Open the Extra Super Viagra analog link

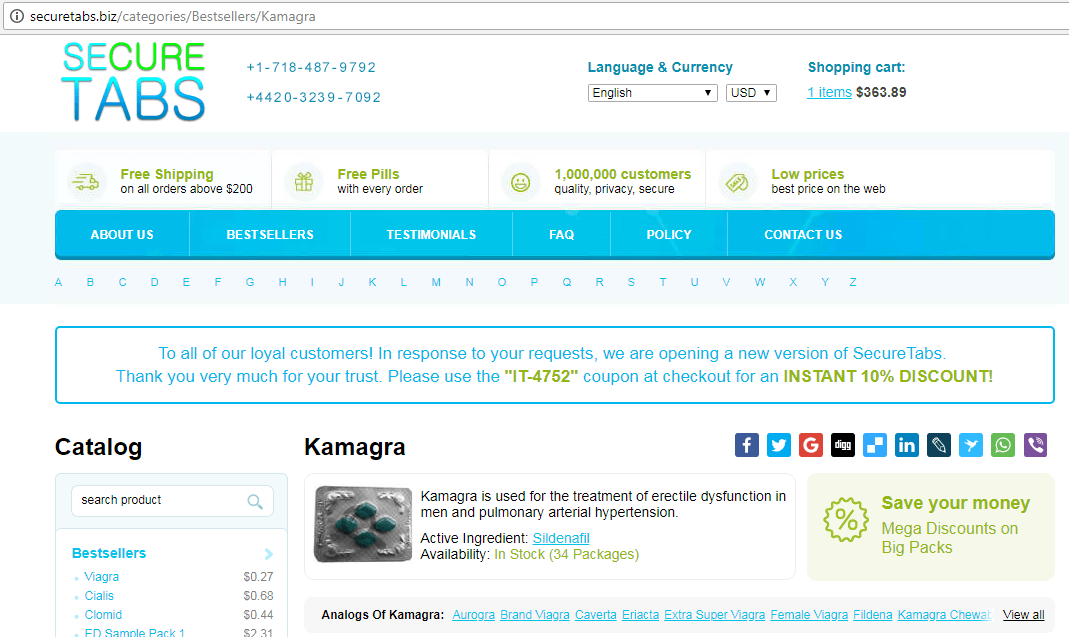click(x=714, y=614)
